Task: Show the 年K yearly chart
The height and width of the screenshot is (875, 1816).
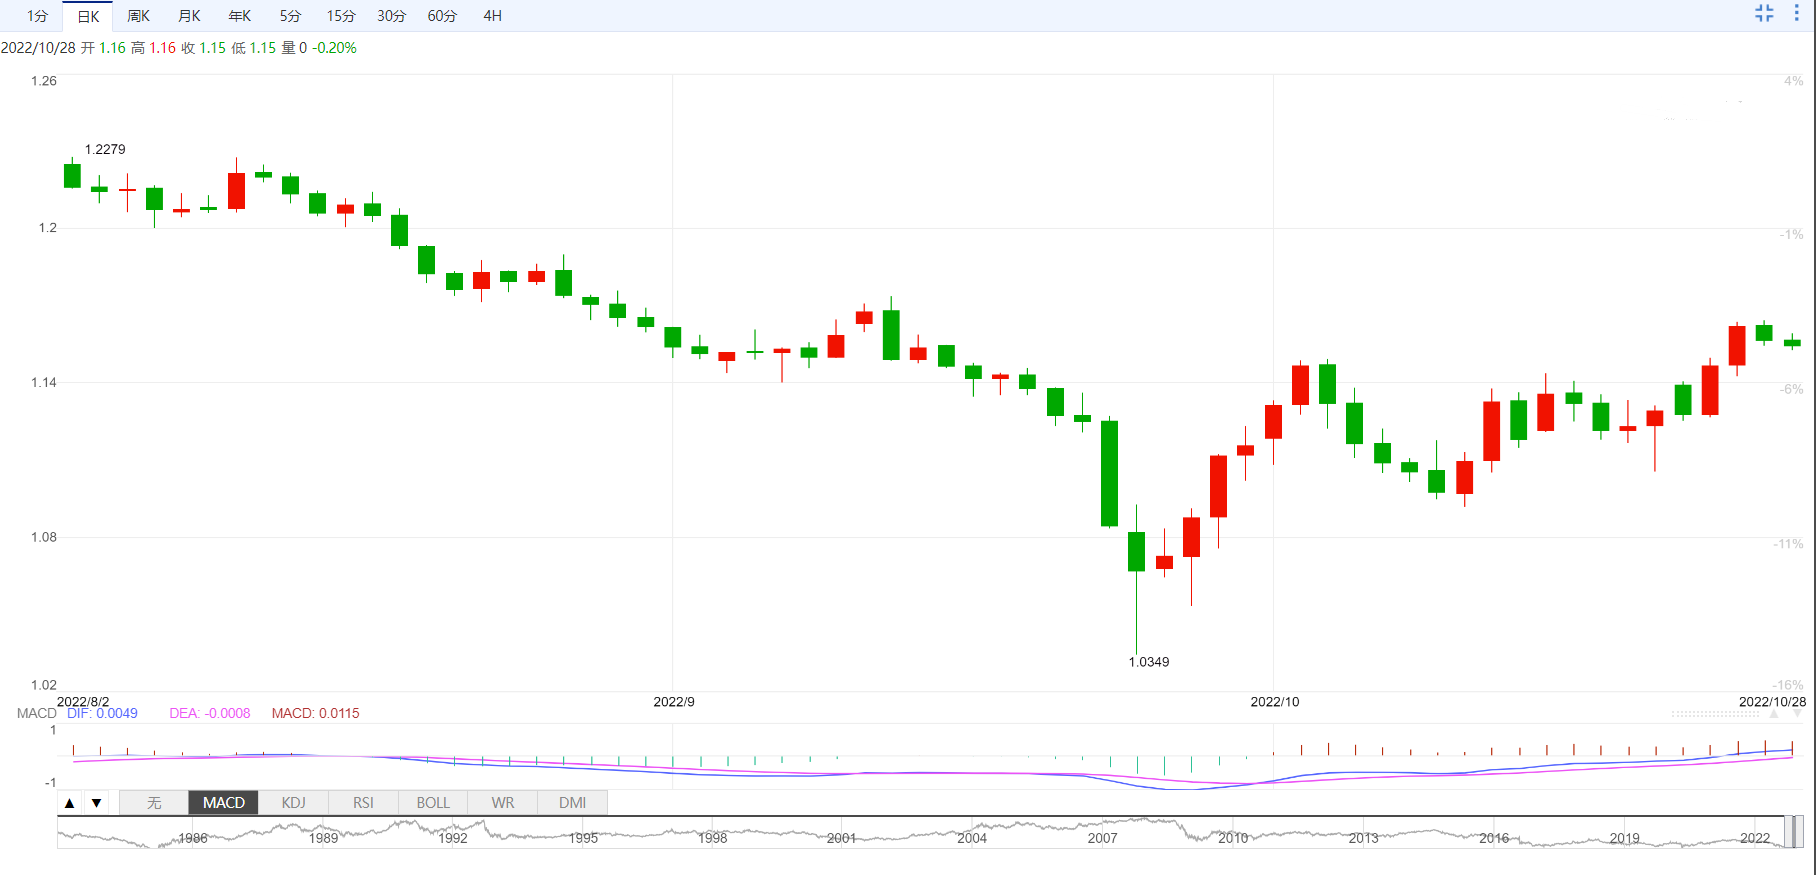Action: pyautogui.click(x=240, y=16)
